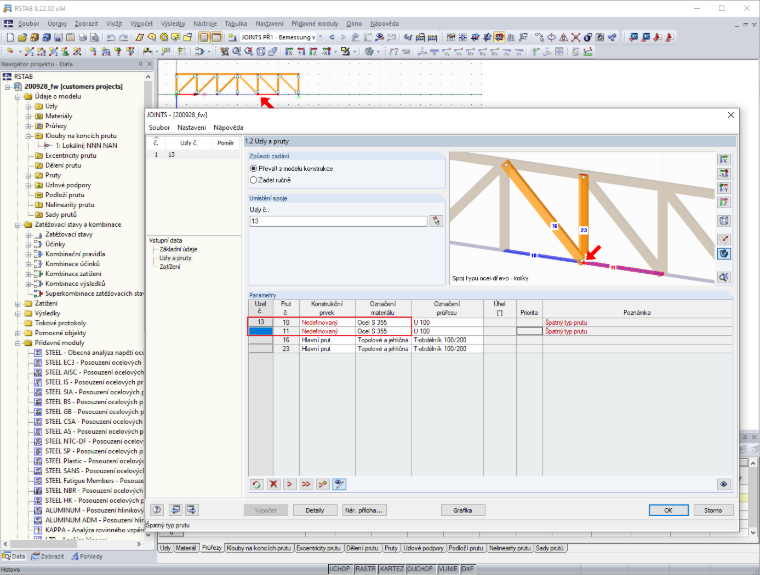Expand the Materiály tree node
The width and height of the screenshot is (760, 575).
click(x=28, y=116)
